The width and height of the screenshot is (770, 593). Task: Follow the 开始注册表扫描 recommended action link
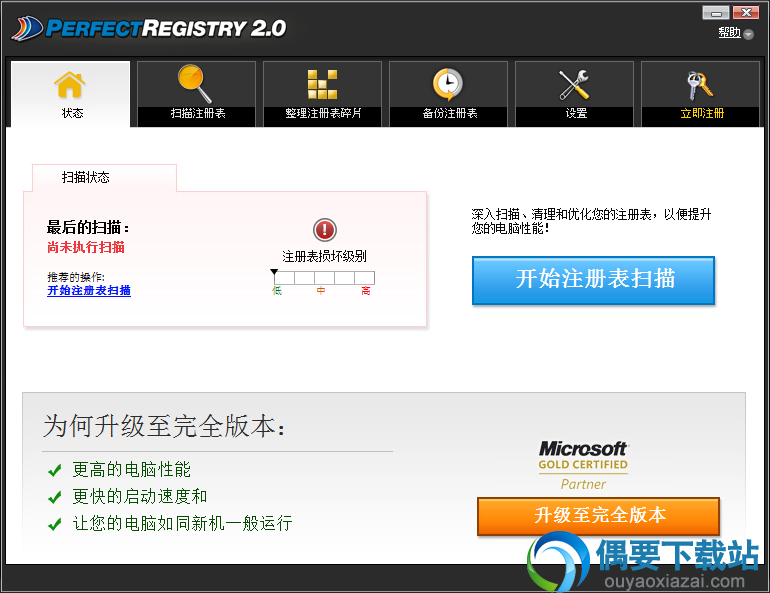(89, 291)
